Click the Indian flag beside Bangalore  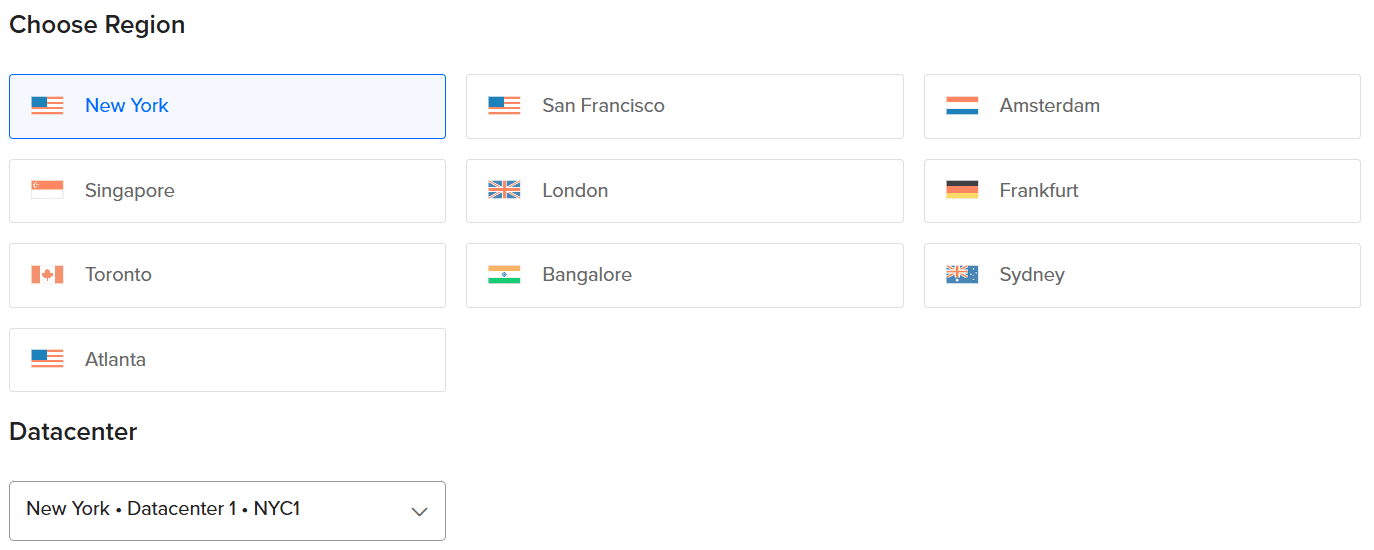pos(504,275)
